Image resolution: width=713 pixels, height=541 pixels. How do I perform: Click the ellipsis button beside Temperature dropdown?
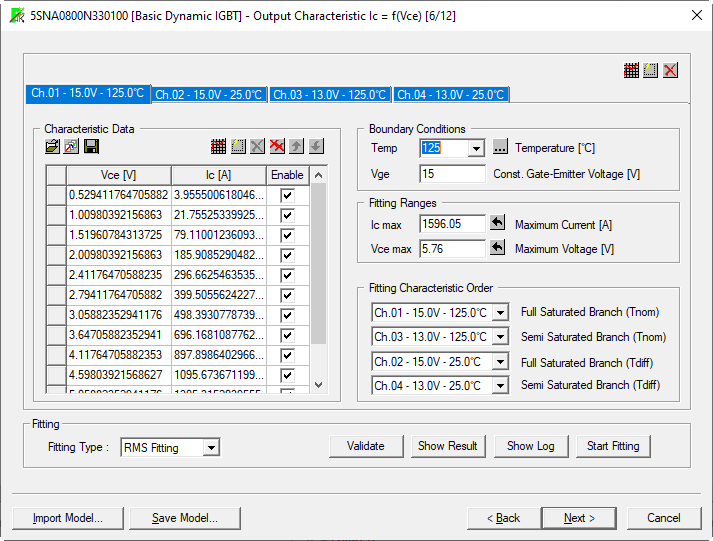coord(500,148)
